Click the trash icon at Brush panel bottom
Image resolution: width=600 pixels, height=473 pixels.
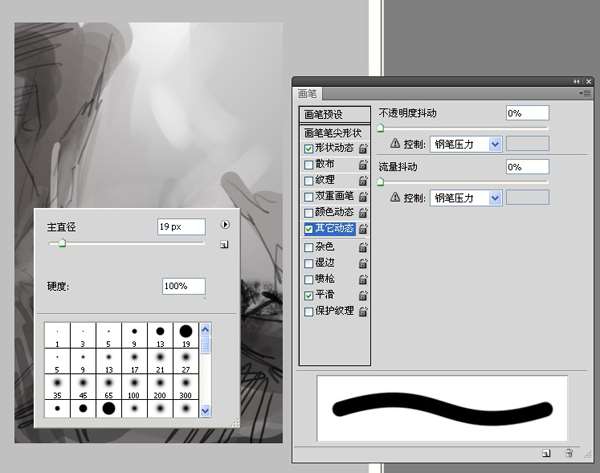click(569, 453)
